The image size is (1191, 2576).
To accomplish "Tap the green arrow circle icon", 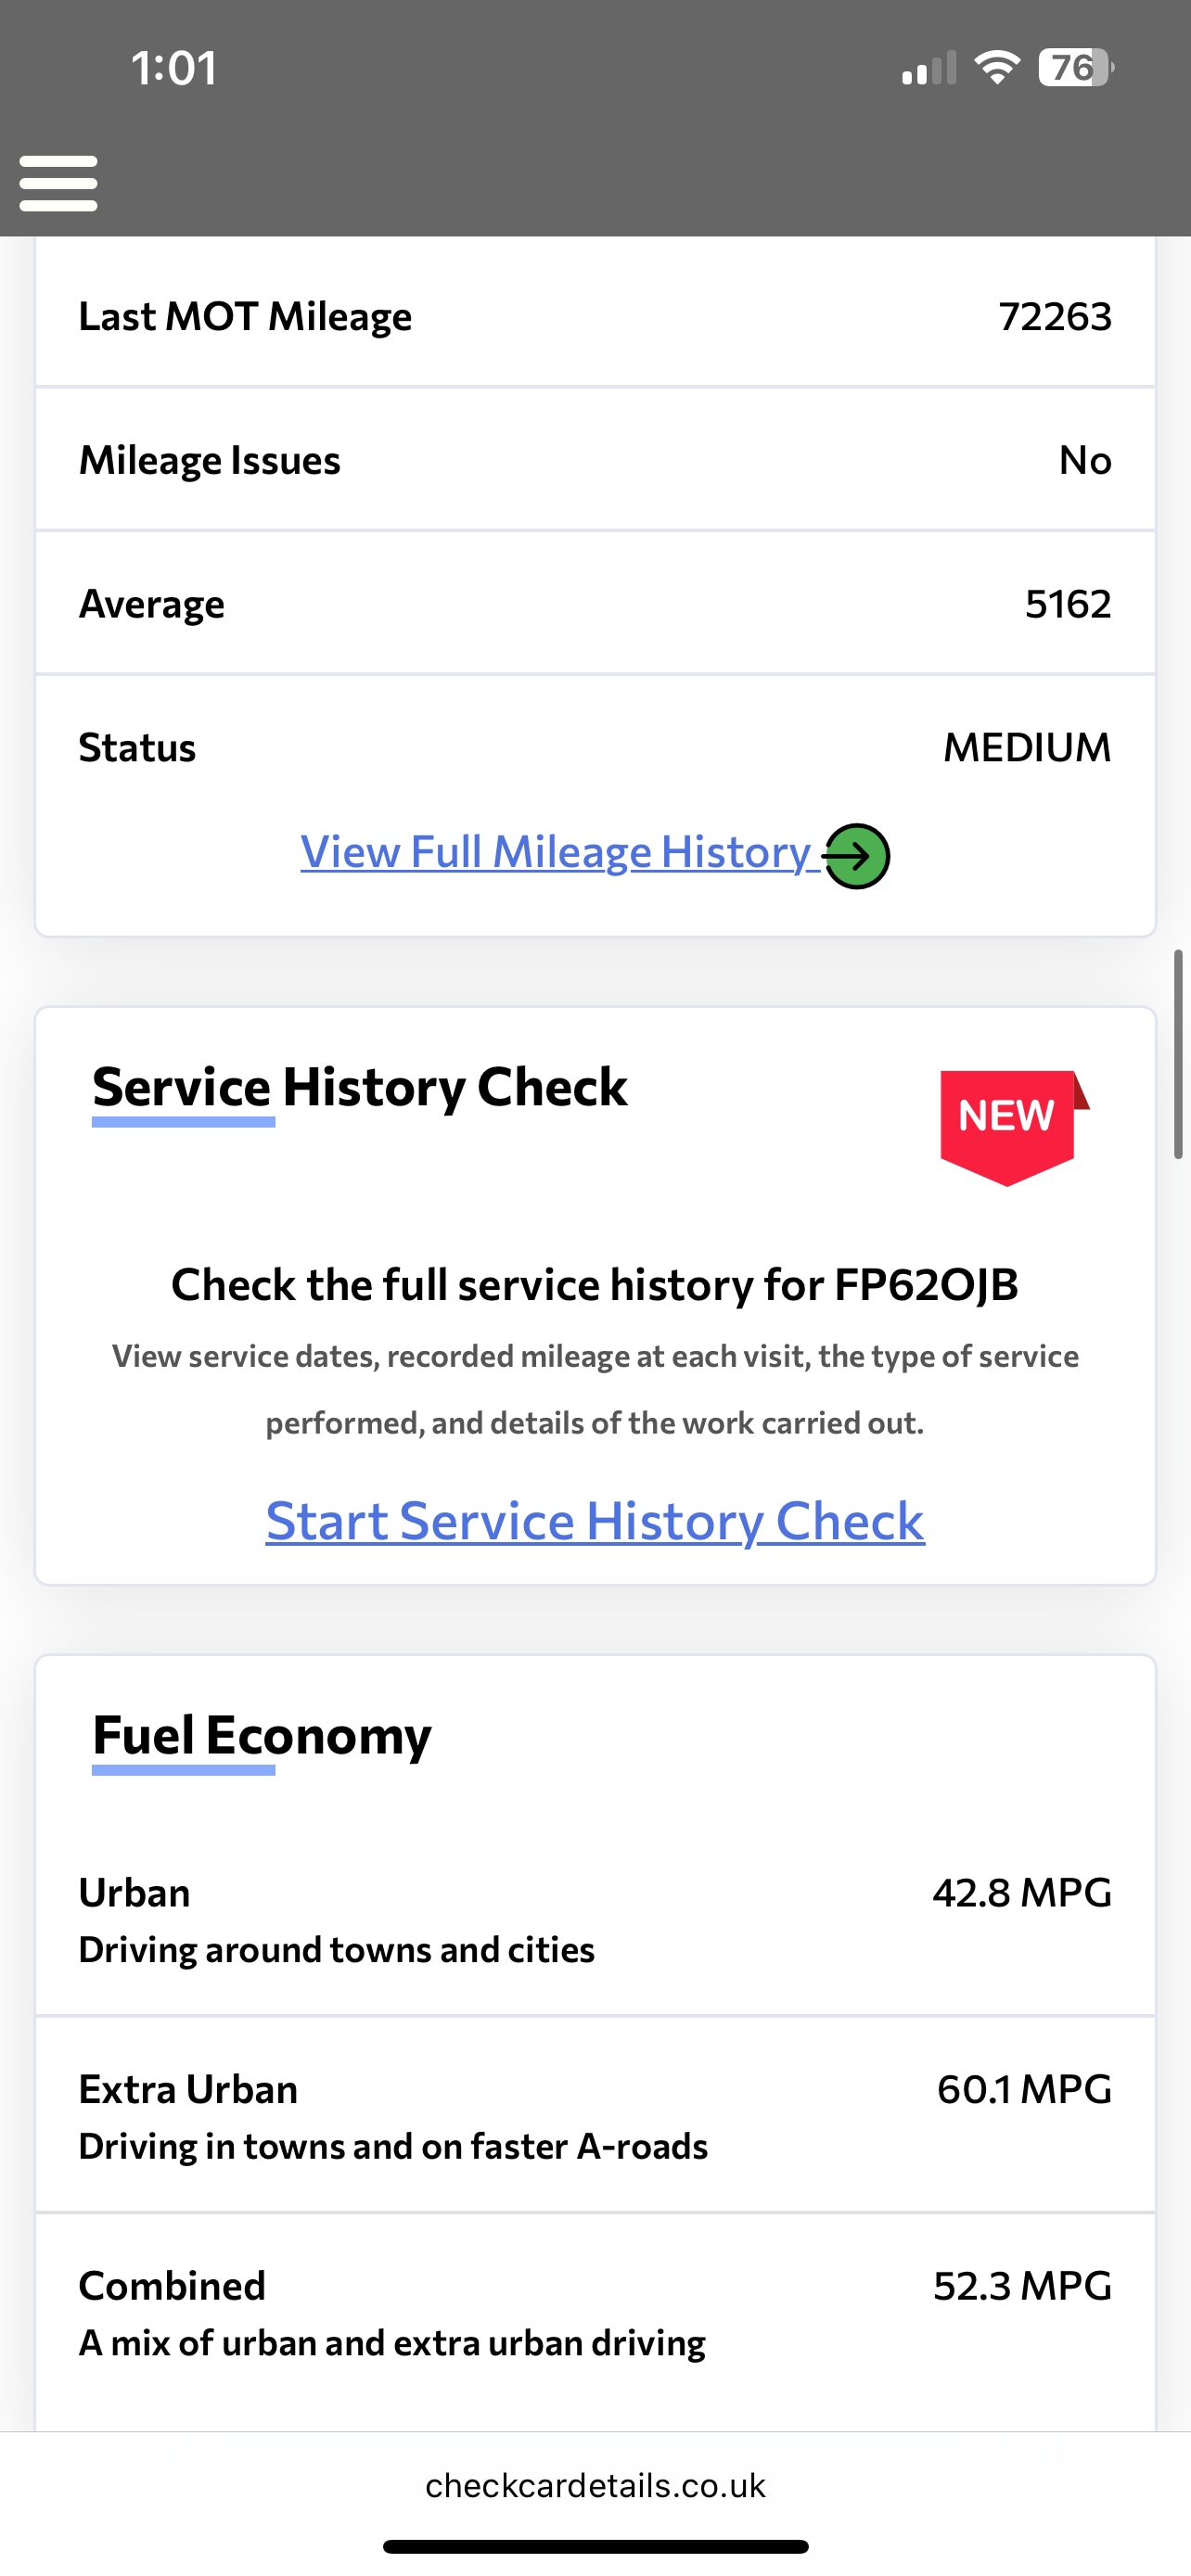I will (857, 856).
